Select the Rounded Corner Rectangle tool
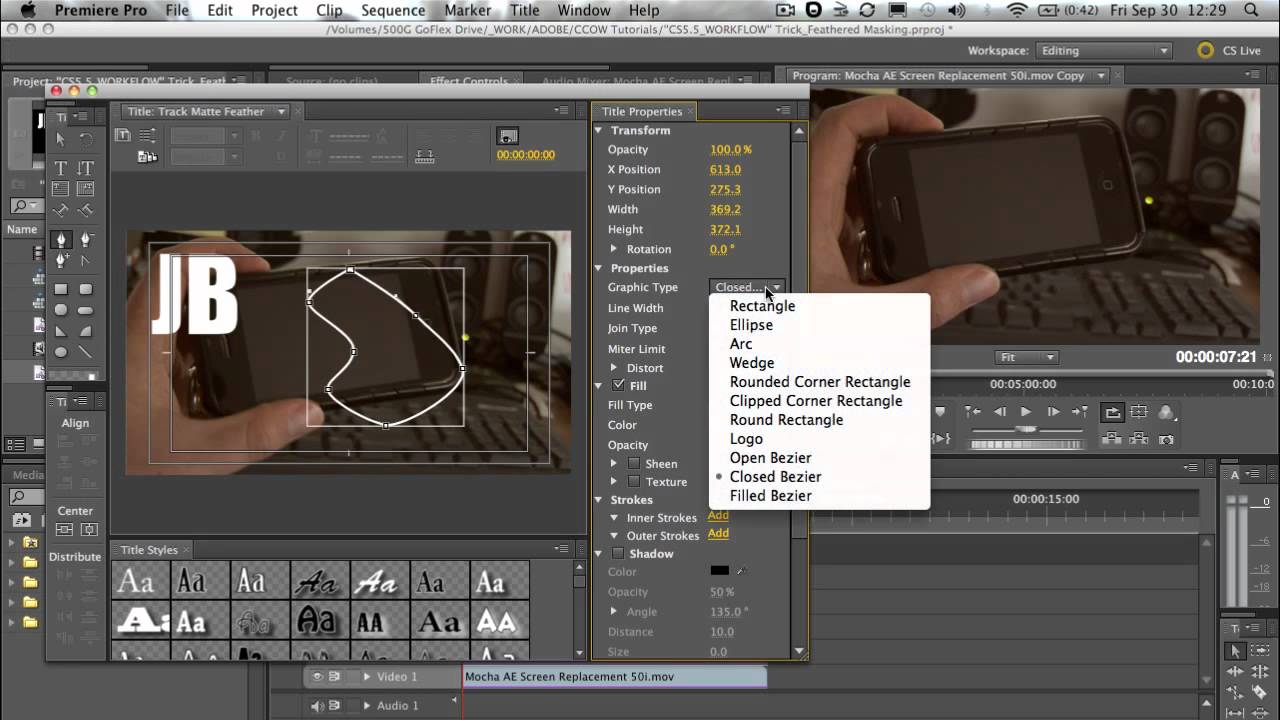 click(86, 289)
